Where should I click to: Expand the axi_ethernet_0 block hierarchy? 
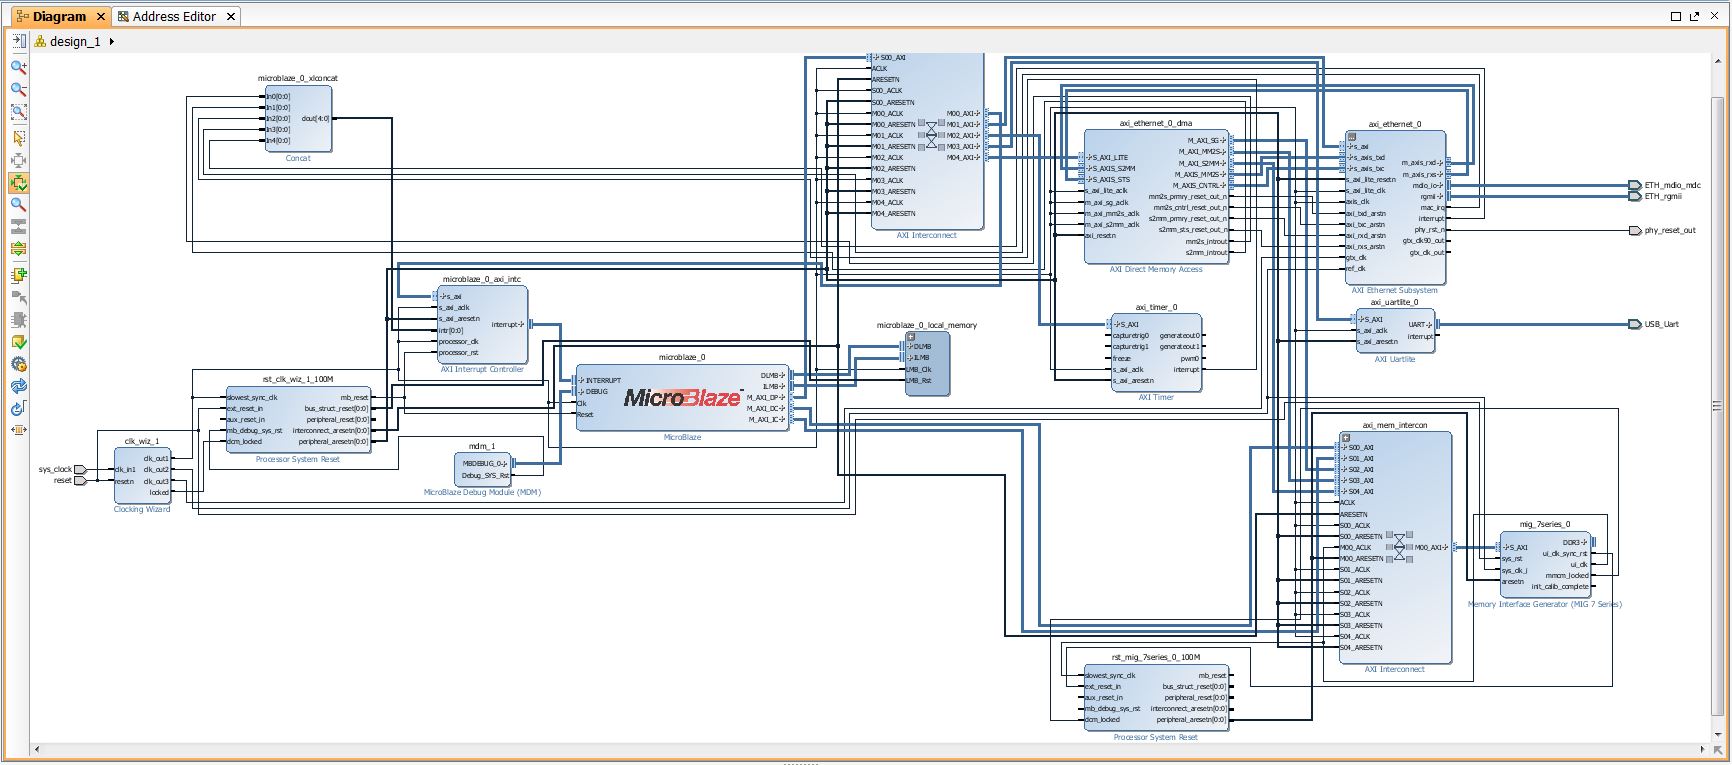click(1352, 136)
